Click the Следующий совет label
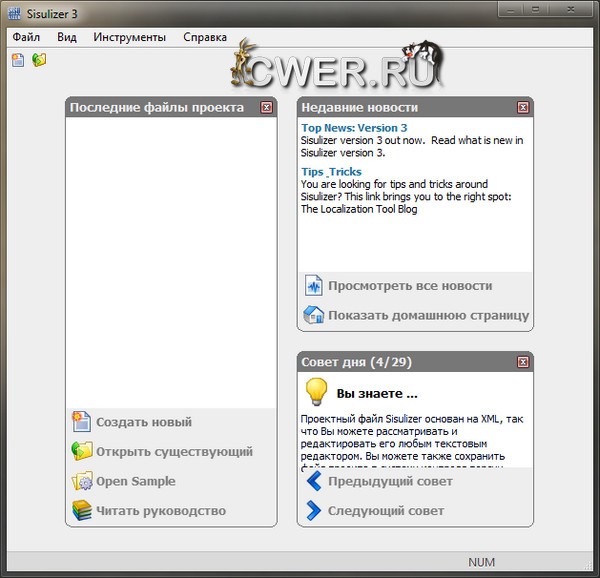 click(386, 511)
